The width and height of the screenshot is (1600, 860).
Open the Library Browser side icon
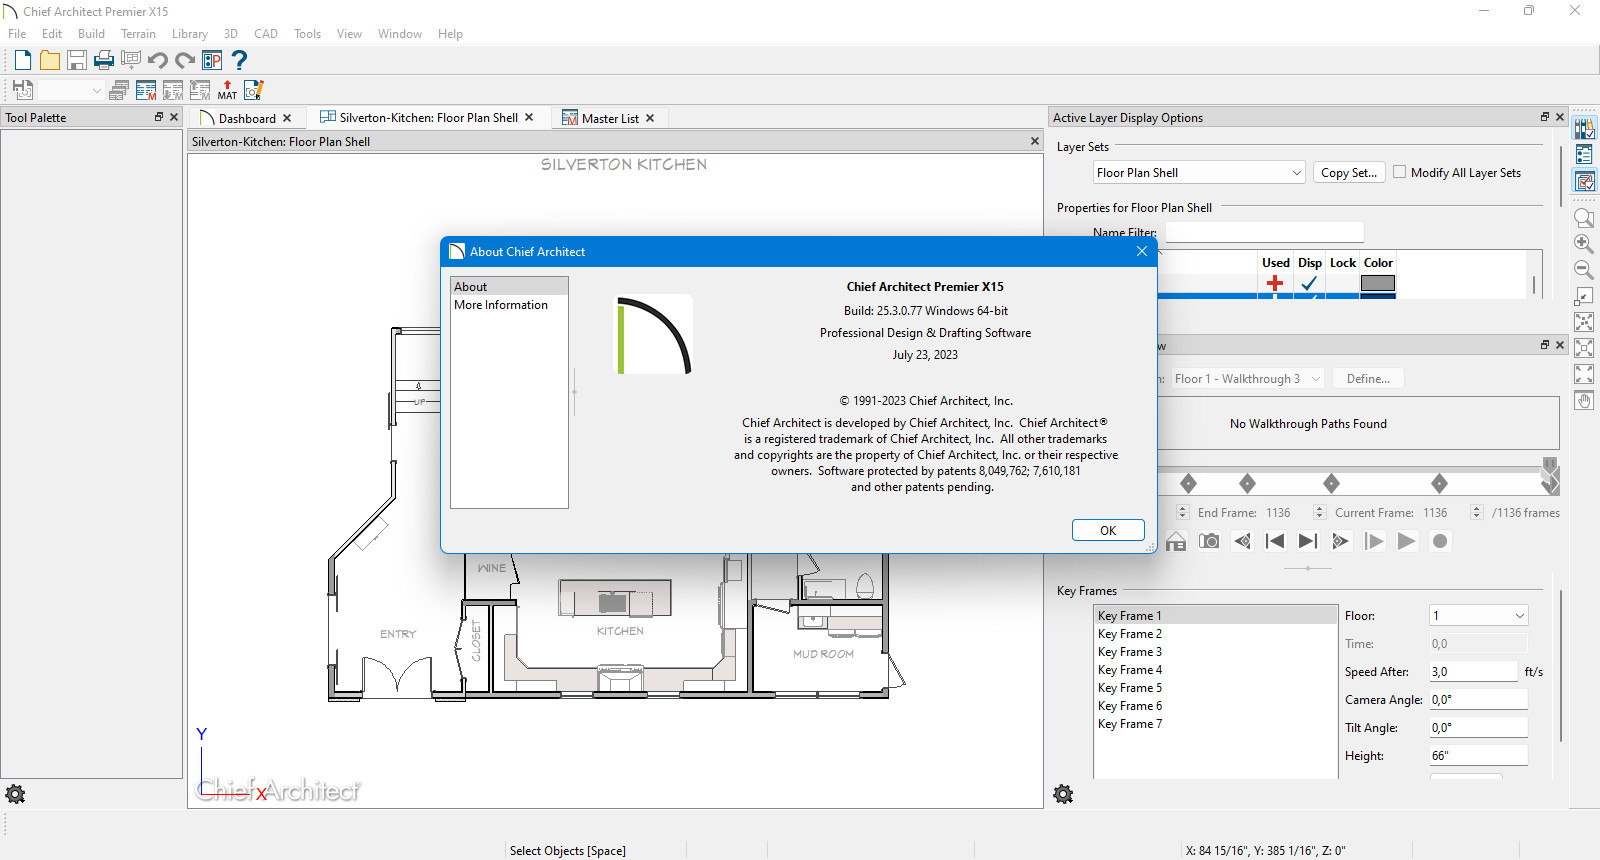(x=1584, y=128)
